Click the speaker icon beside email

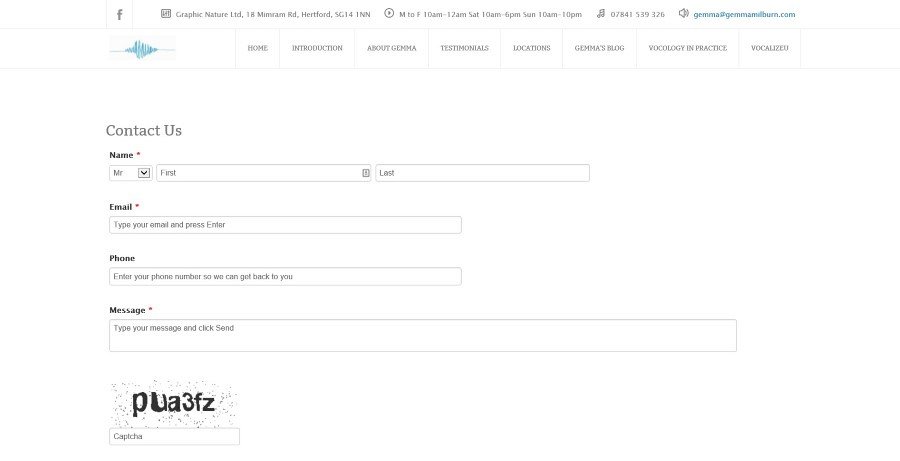coord(683,14)
